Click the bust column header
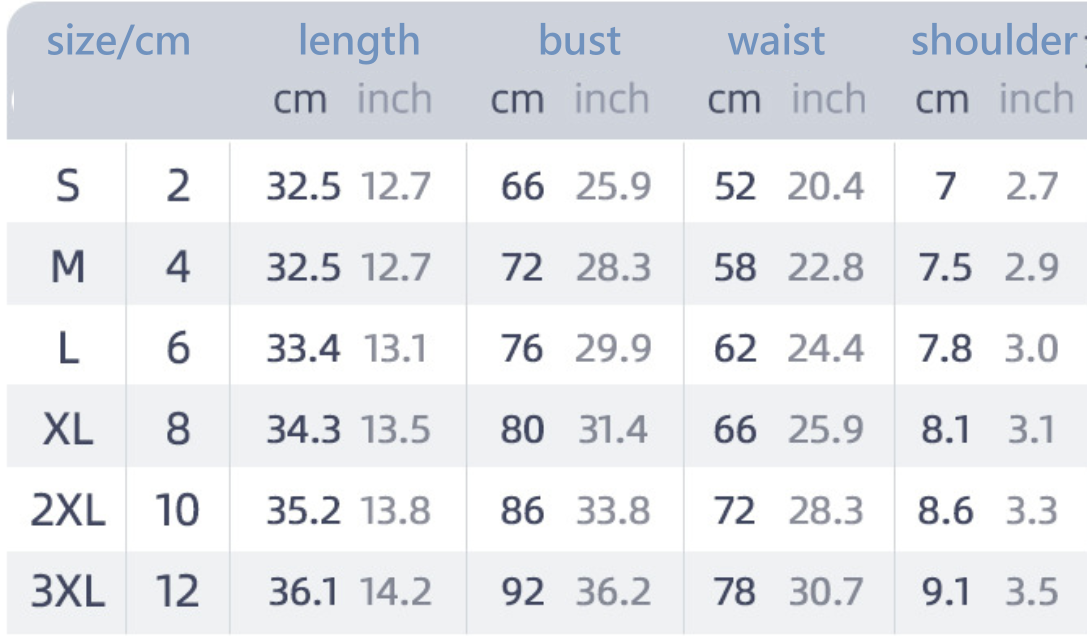The height and width of the screenshot is (636, 1087). pos(580,40)
